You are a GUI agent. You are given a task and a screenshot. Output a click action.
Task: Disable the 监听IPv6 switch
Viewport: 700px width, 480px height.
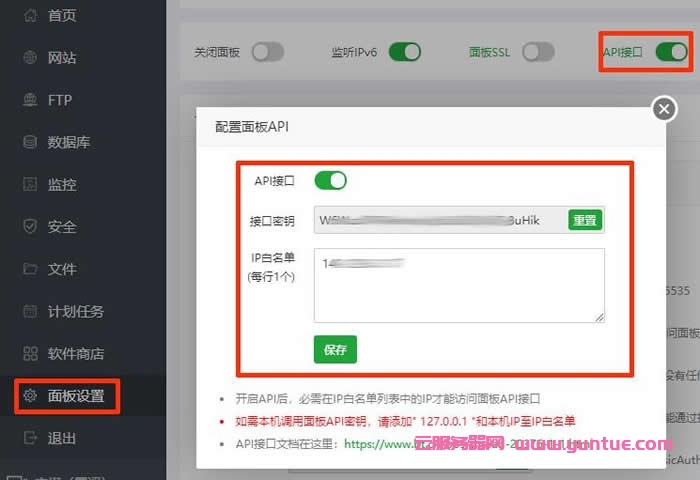point(404,52)
